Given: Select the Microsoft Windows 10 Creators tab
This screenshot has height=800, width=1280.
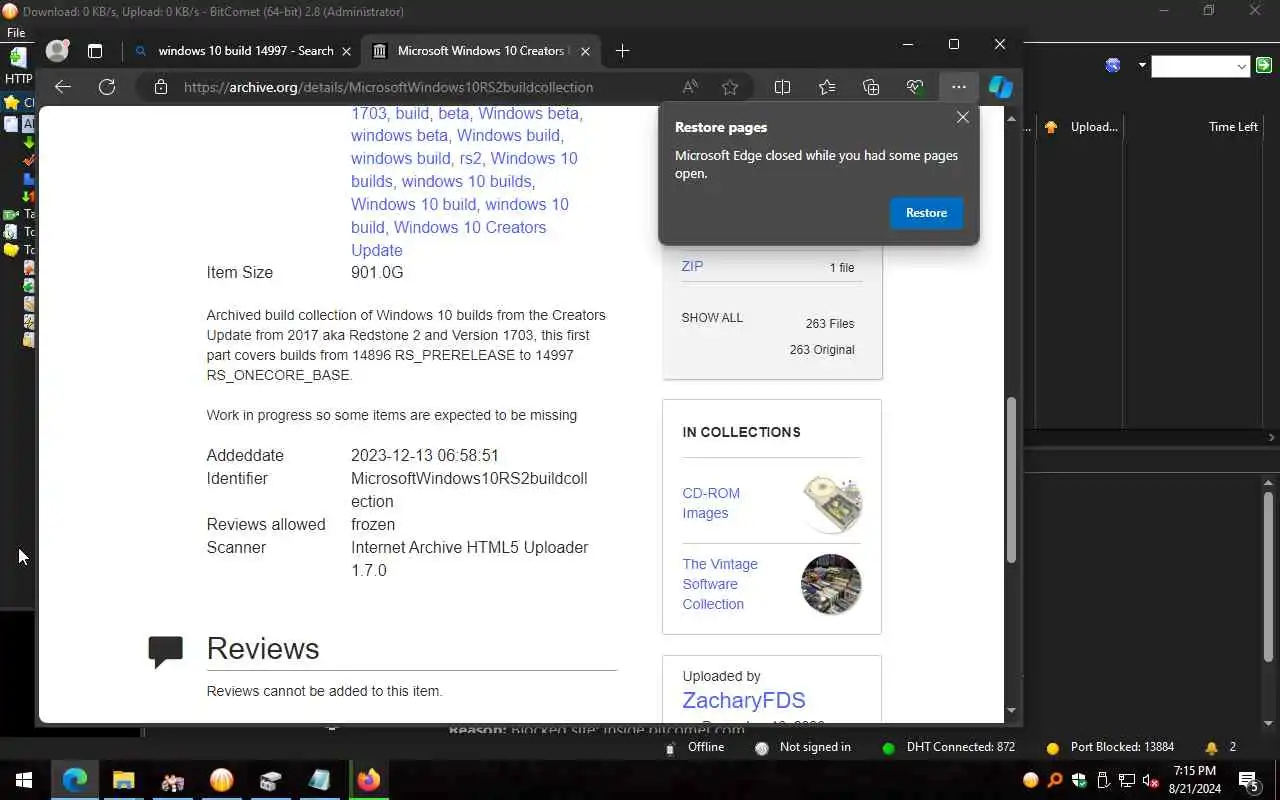Looking at the screenshot, I should [482, 51].
